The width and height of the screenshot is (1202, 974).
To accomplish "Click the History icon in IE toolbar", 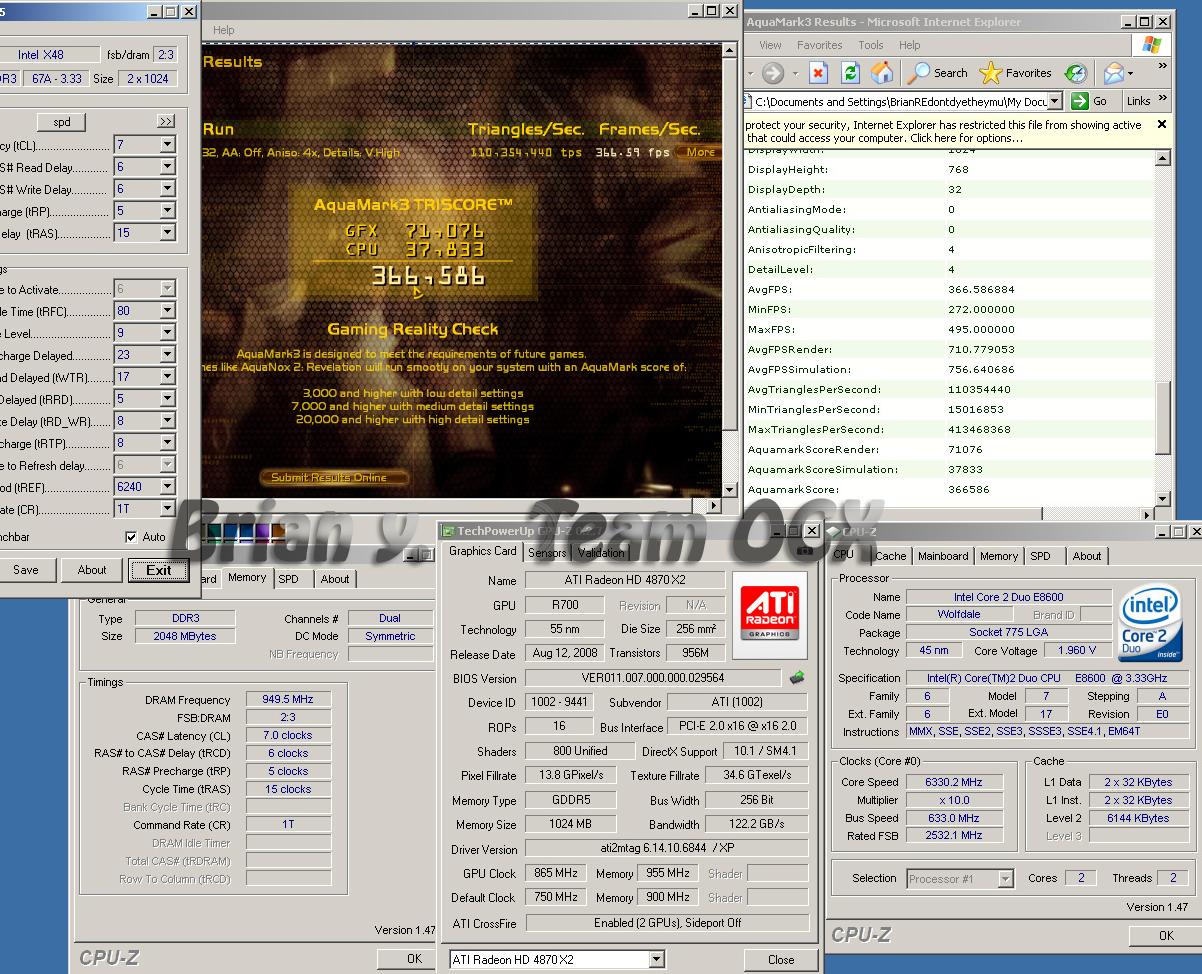I will point(1076,73).
